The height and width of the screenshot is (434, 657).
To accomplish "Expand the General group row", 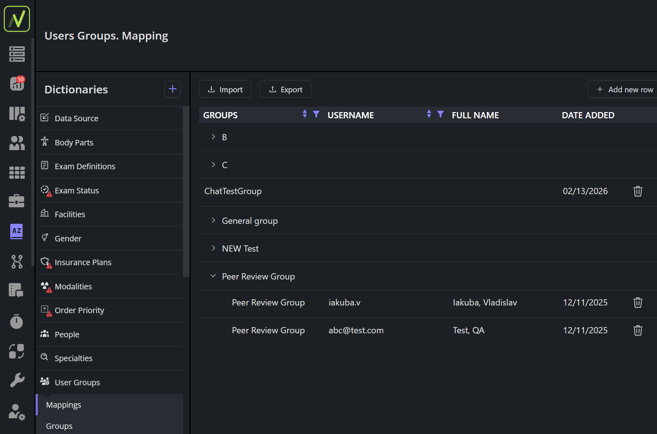I will pos(213,220).
